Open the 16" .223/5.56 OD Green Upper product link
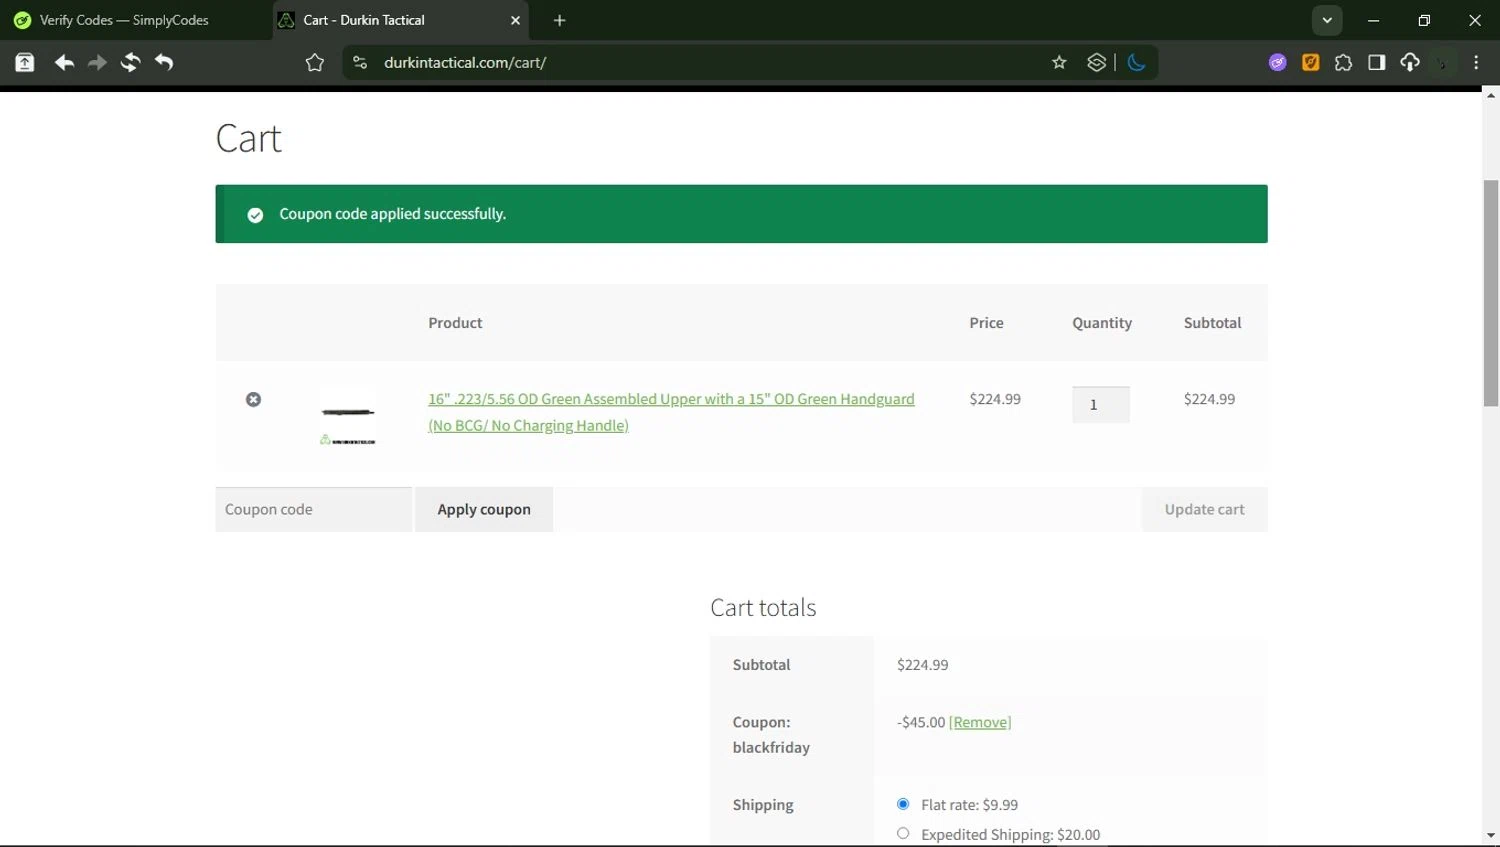Screen dimensions: 1500x847 (671, 412)
